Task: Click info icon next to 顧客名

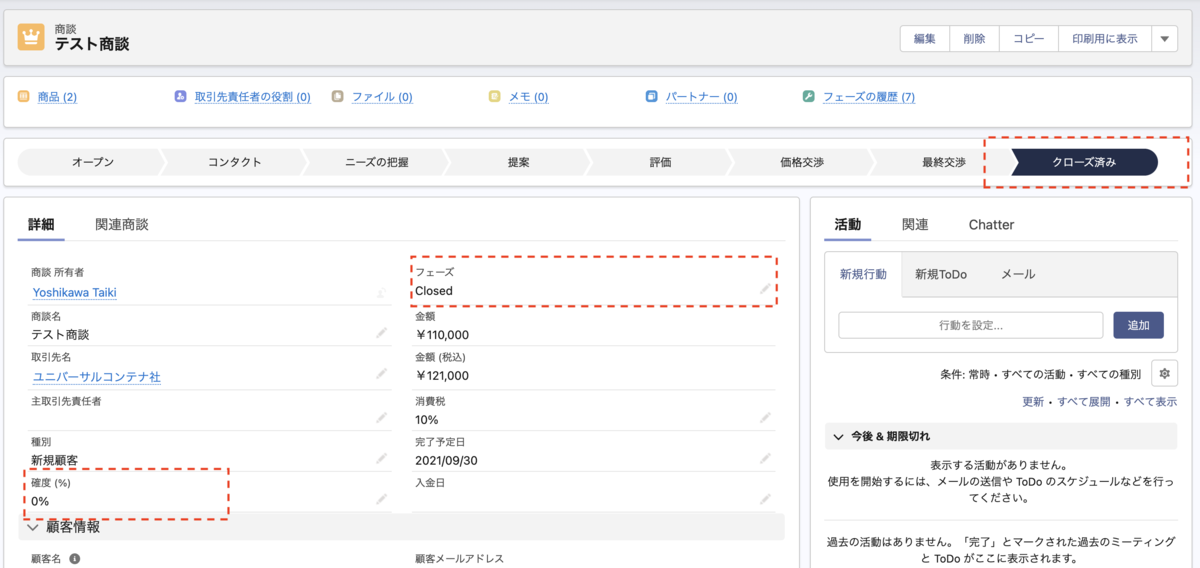Action: pos(74,559)
